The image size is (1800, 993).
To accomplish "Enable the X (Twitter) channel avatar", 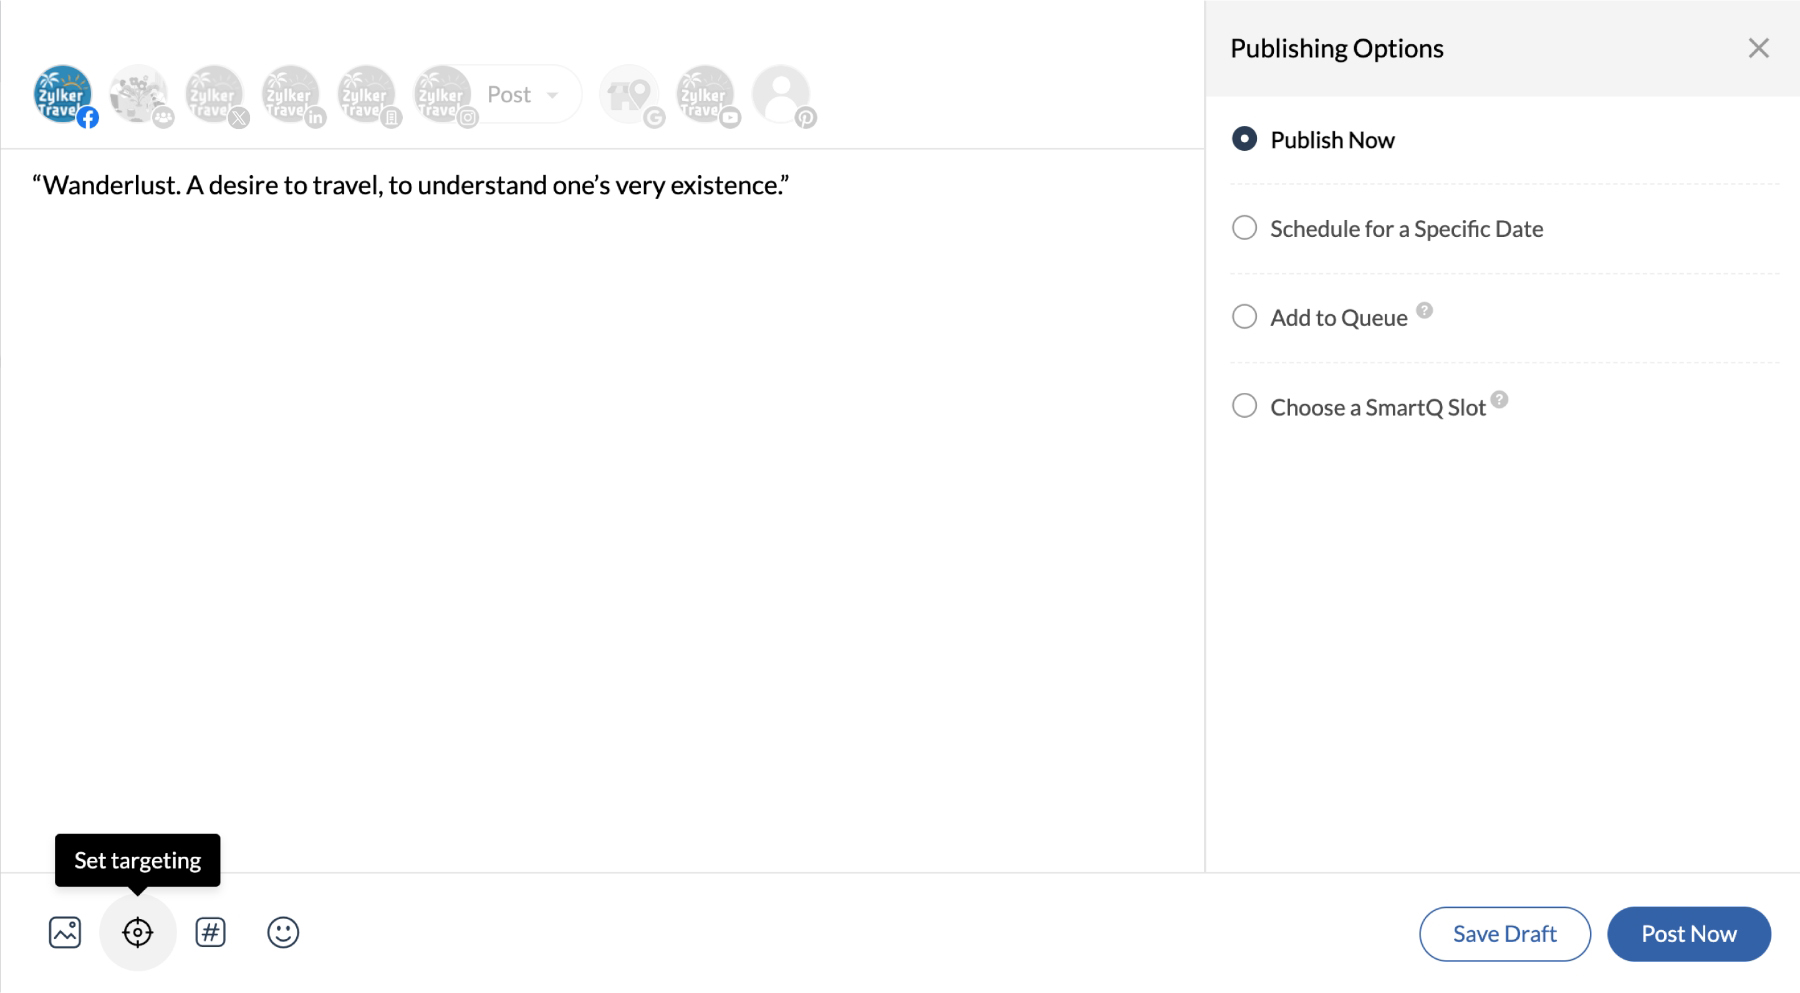I will pos(215,95).
